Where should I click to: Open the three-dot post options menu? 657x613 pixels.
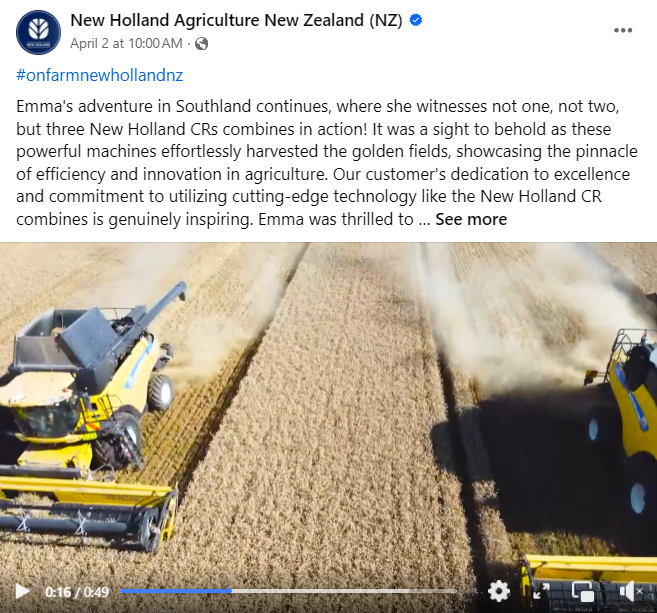tap(623, 30)
